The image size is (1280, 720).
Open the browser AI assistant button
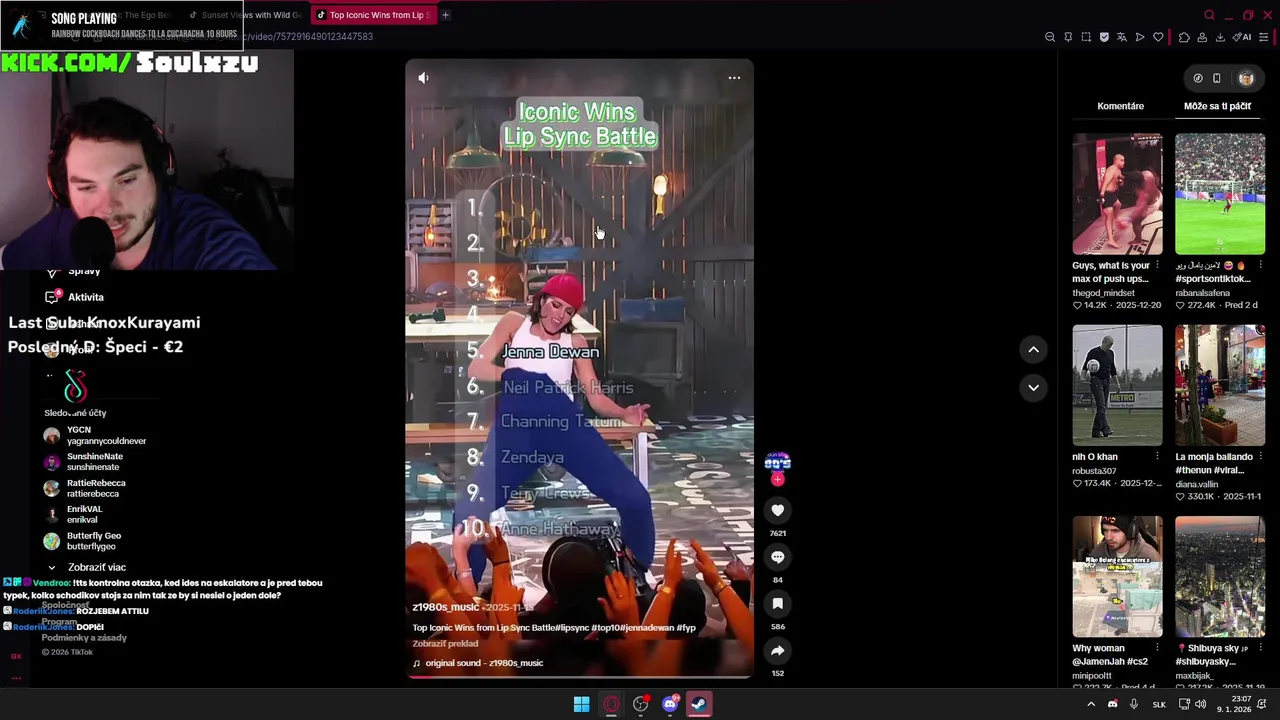pos(1242,37)
